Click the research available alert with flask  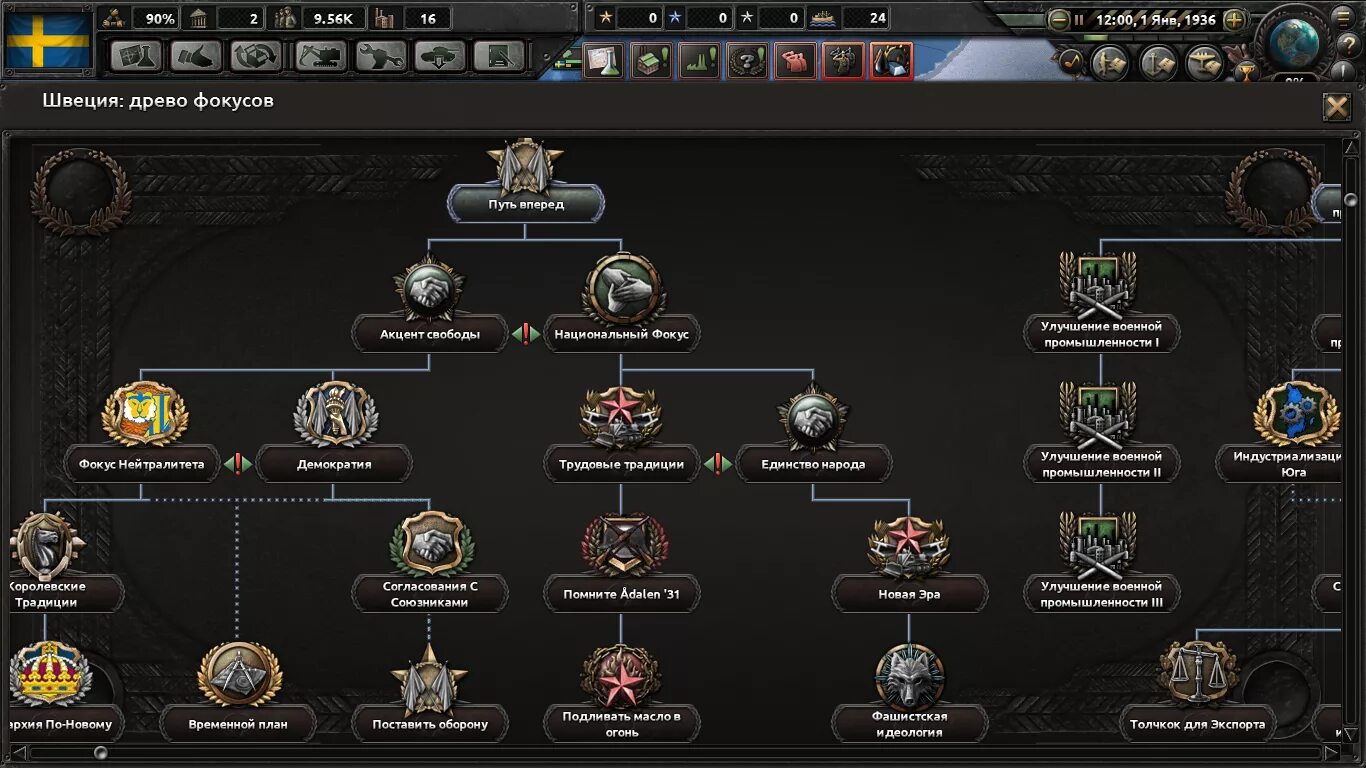603,61
